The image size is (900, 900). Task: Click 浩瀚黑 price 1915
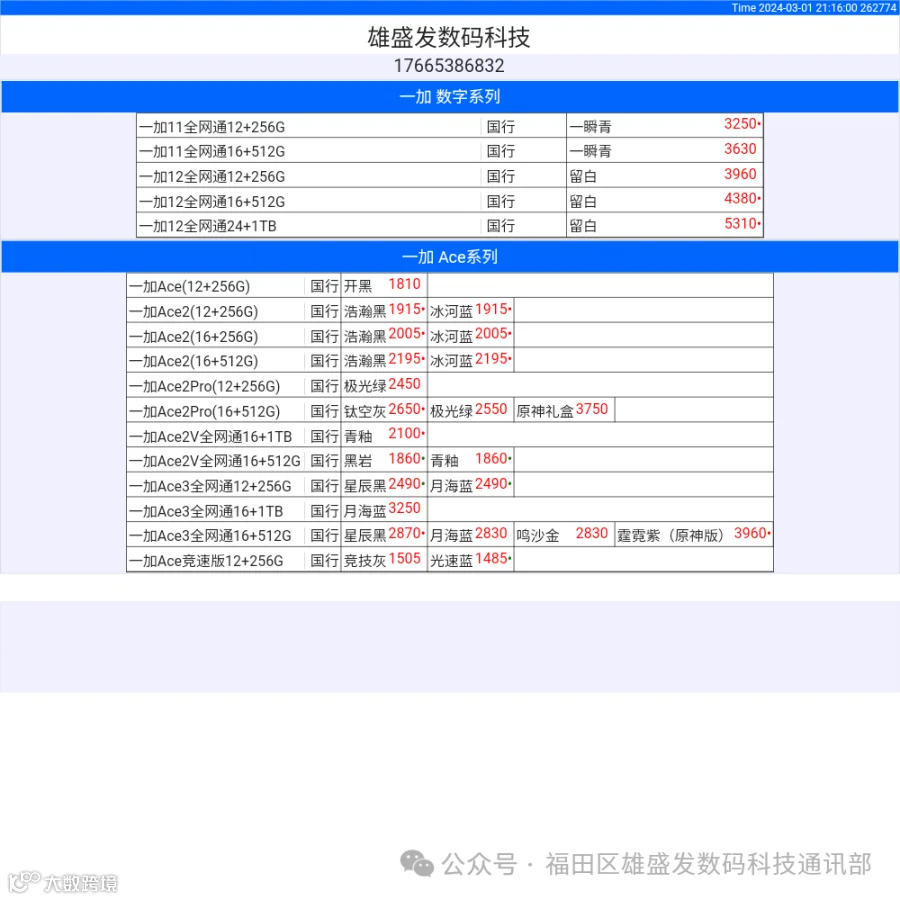click(404, 309)
